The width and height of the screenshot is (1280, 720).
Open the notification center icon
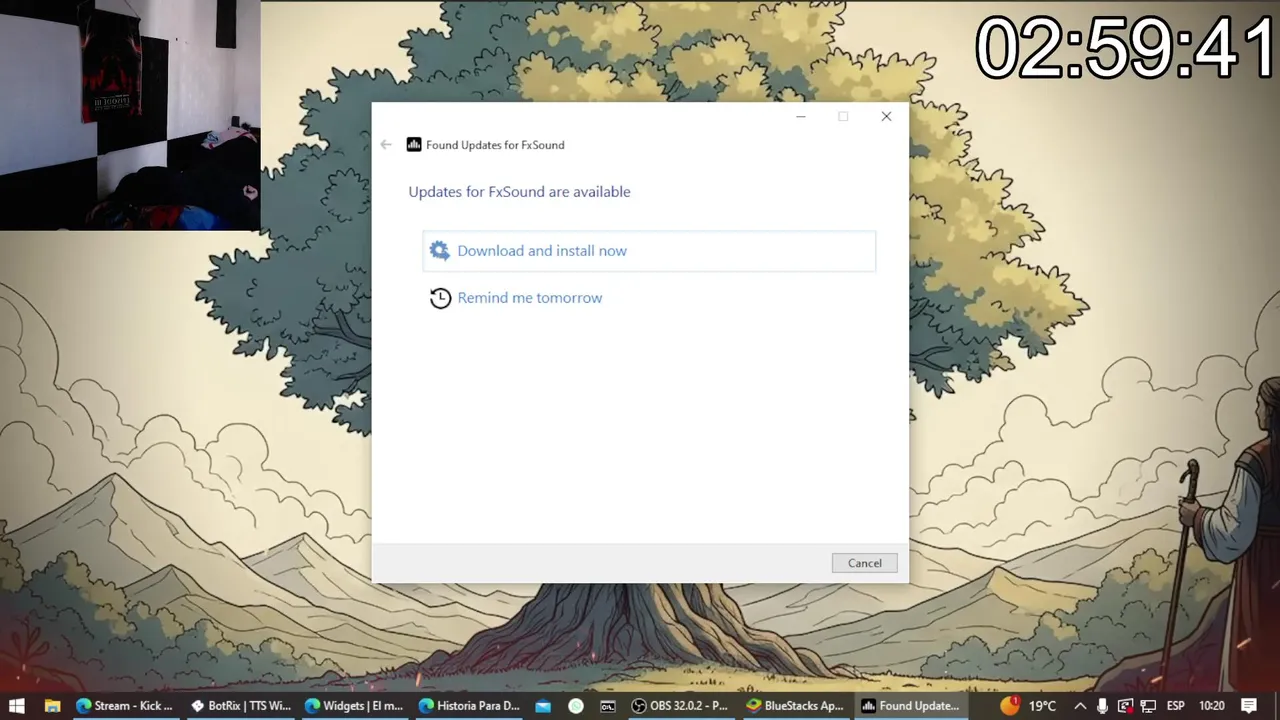(1249, 706)
